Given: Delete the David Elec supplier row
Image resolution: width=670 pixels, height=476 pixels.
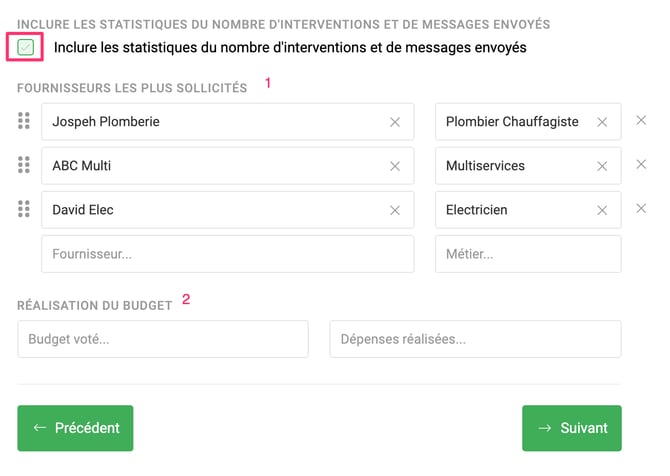Looking at the screenshot, I should pos(642,208).
